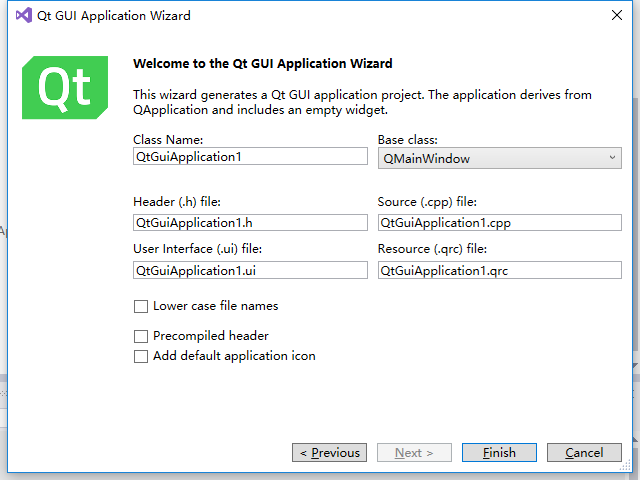Screen dimensions: 640x480
Task: Edit the Source (.cpp) file field
Action: click(500, 223)
